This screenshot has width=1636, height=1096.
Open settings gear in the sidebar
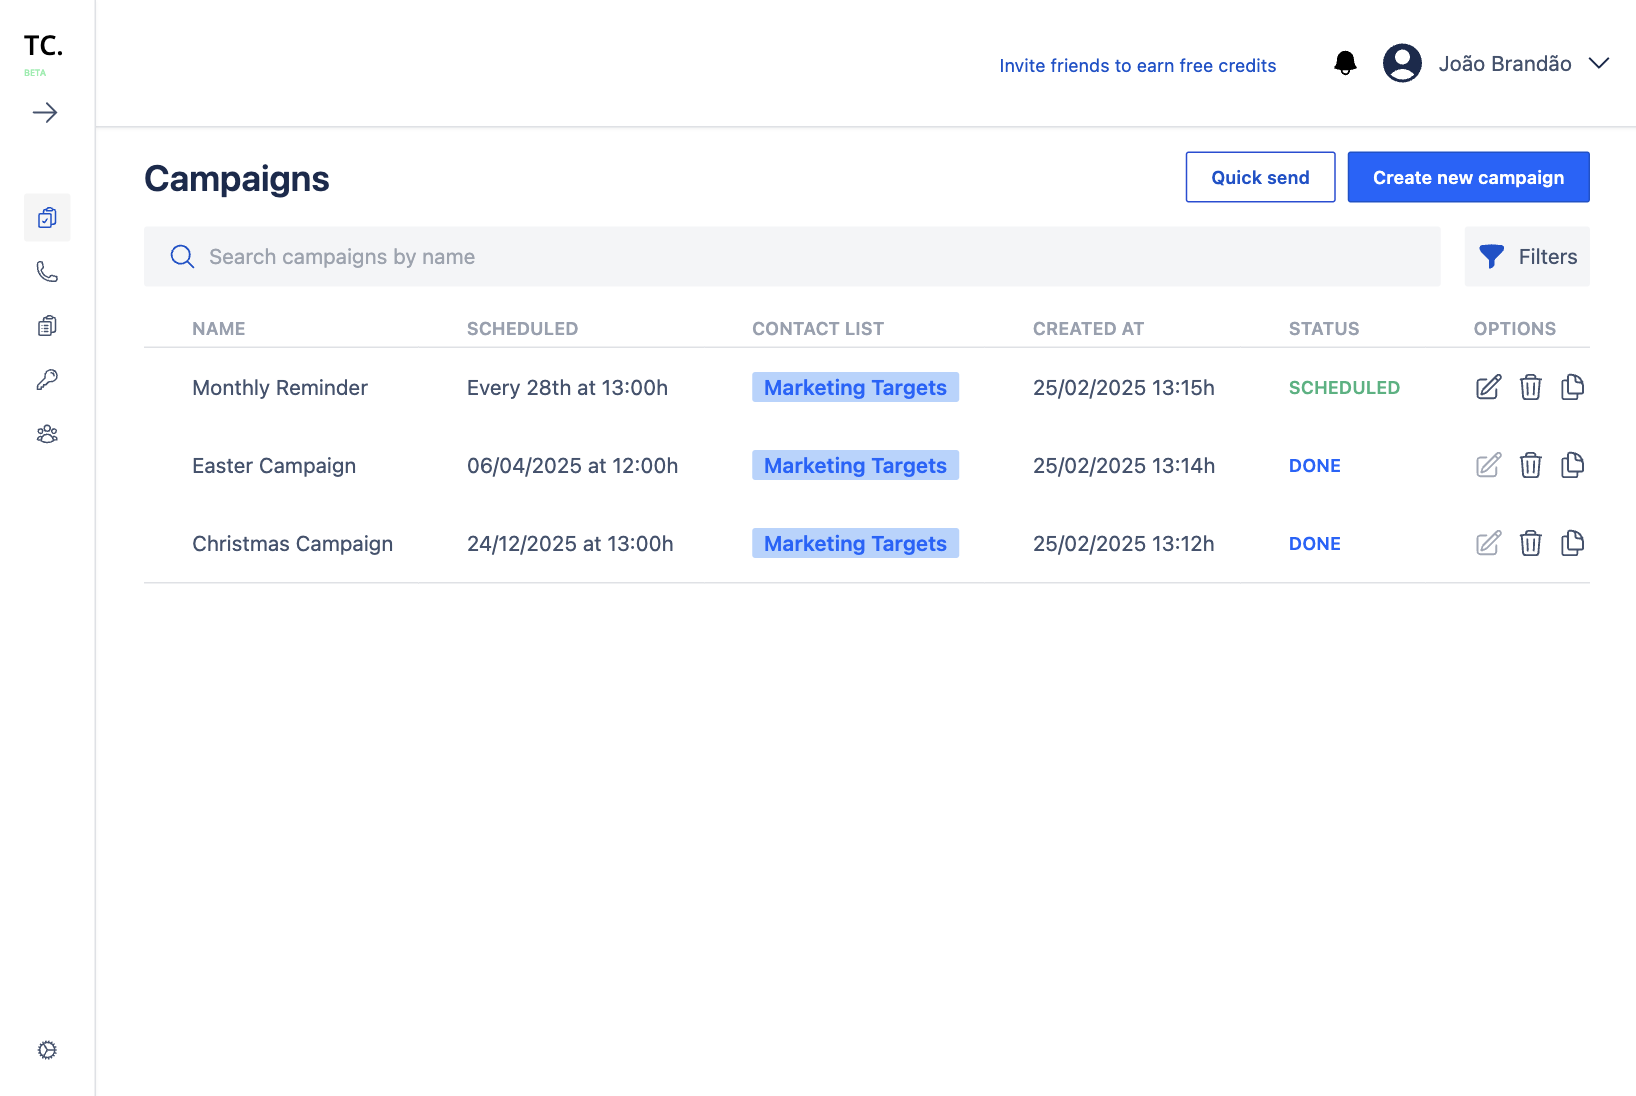pyautogui.click(x=47, y=1050)
